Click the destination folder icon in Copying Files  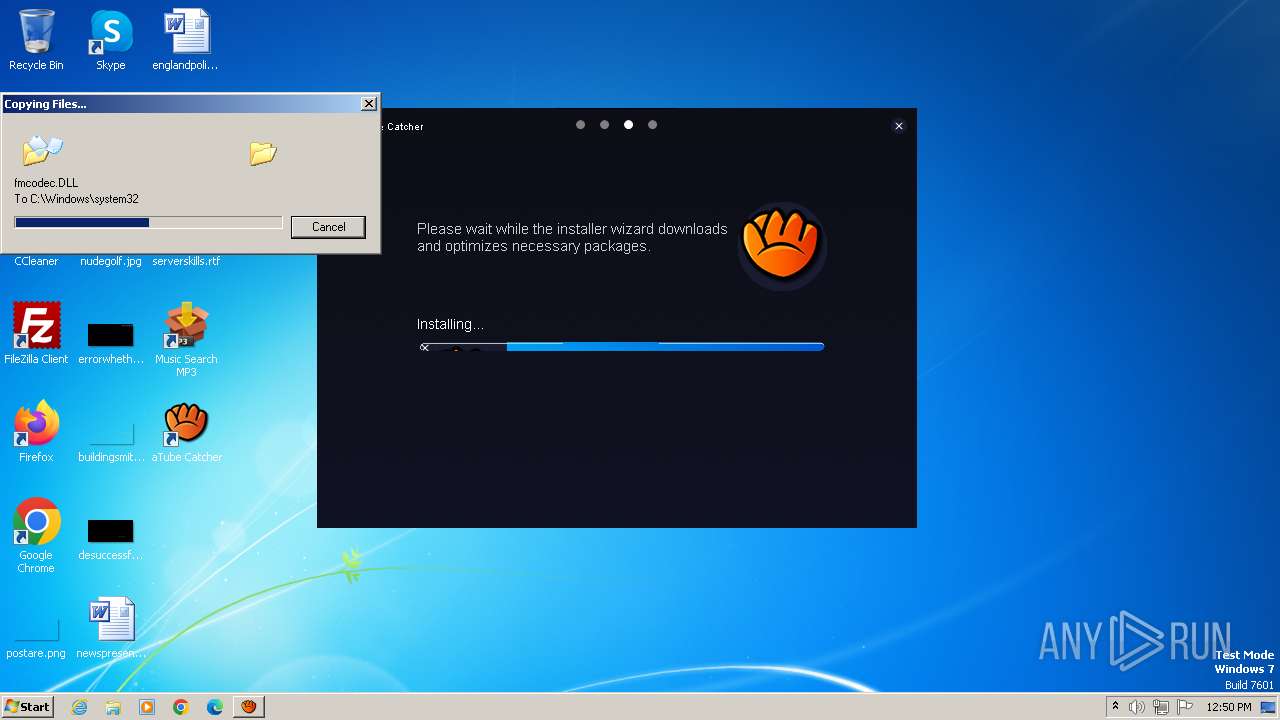(x=263, y=153)
